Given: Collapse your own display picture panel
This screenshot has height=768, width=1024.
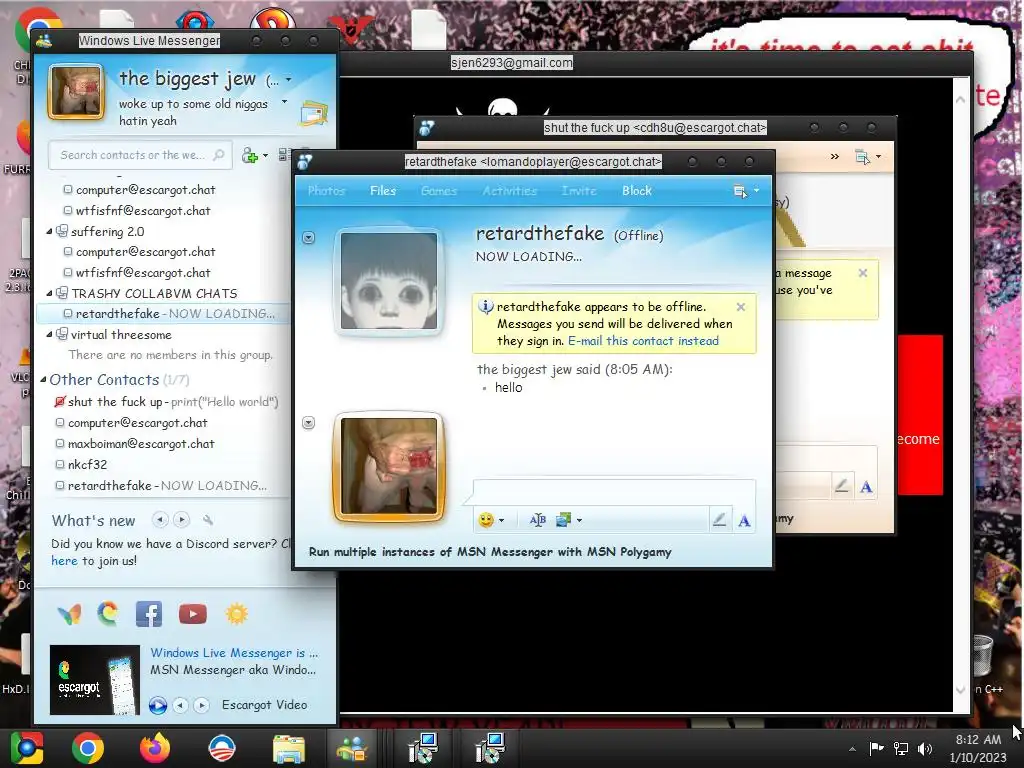Looking at the screenshot, I should (309, 423).
